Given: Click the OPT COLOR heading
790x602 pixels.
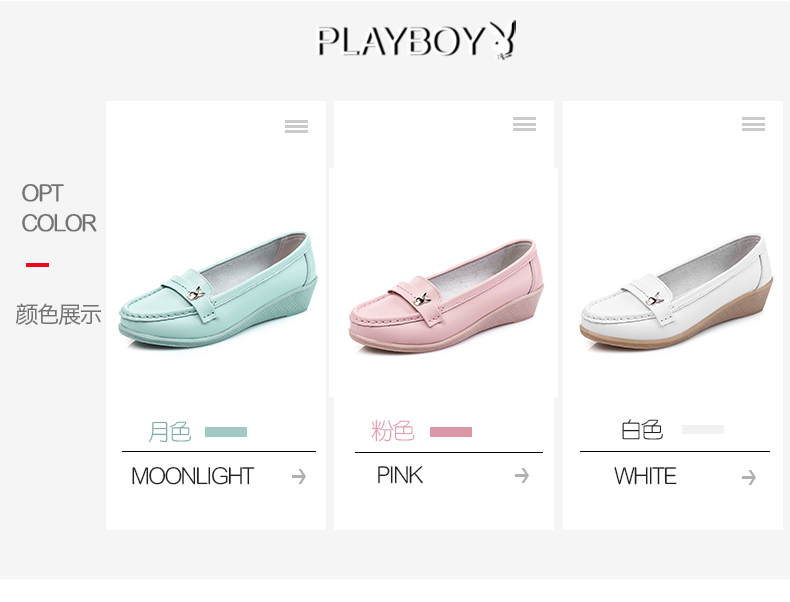Looking at the screenshot, I should tap(58, 208).
